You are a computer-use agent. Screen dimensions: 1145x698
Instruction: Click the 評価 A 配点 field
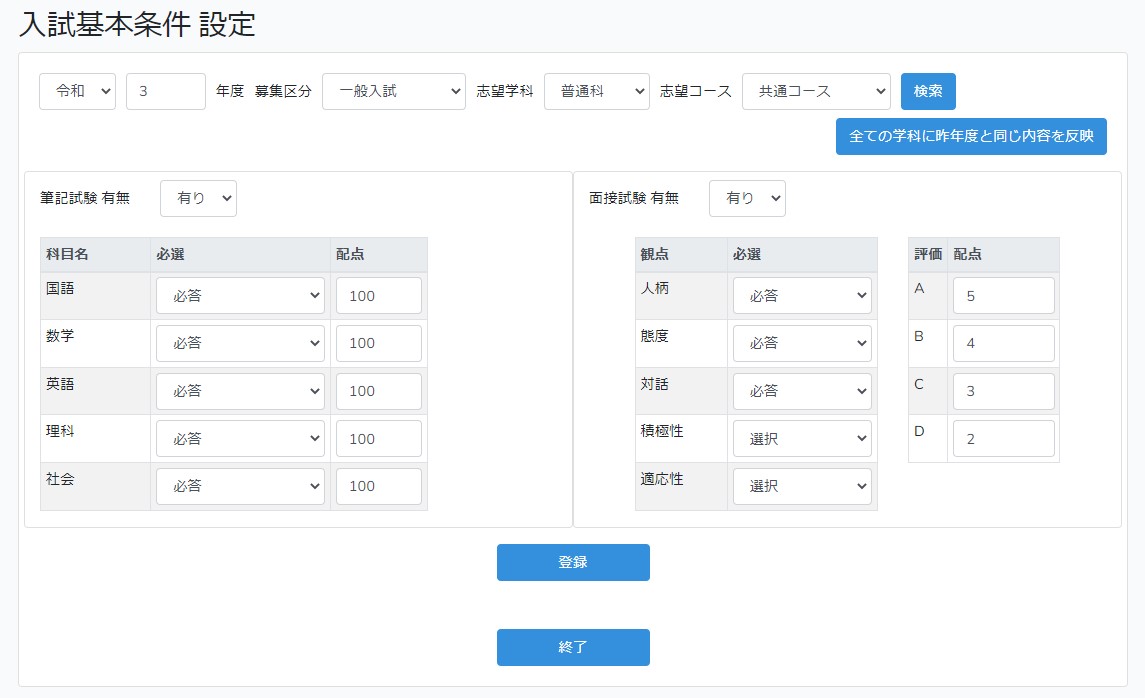pos(1003,296)
